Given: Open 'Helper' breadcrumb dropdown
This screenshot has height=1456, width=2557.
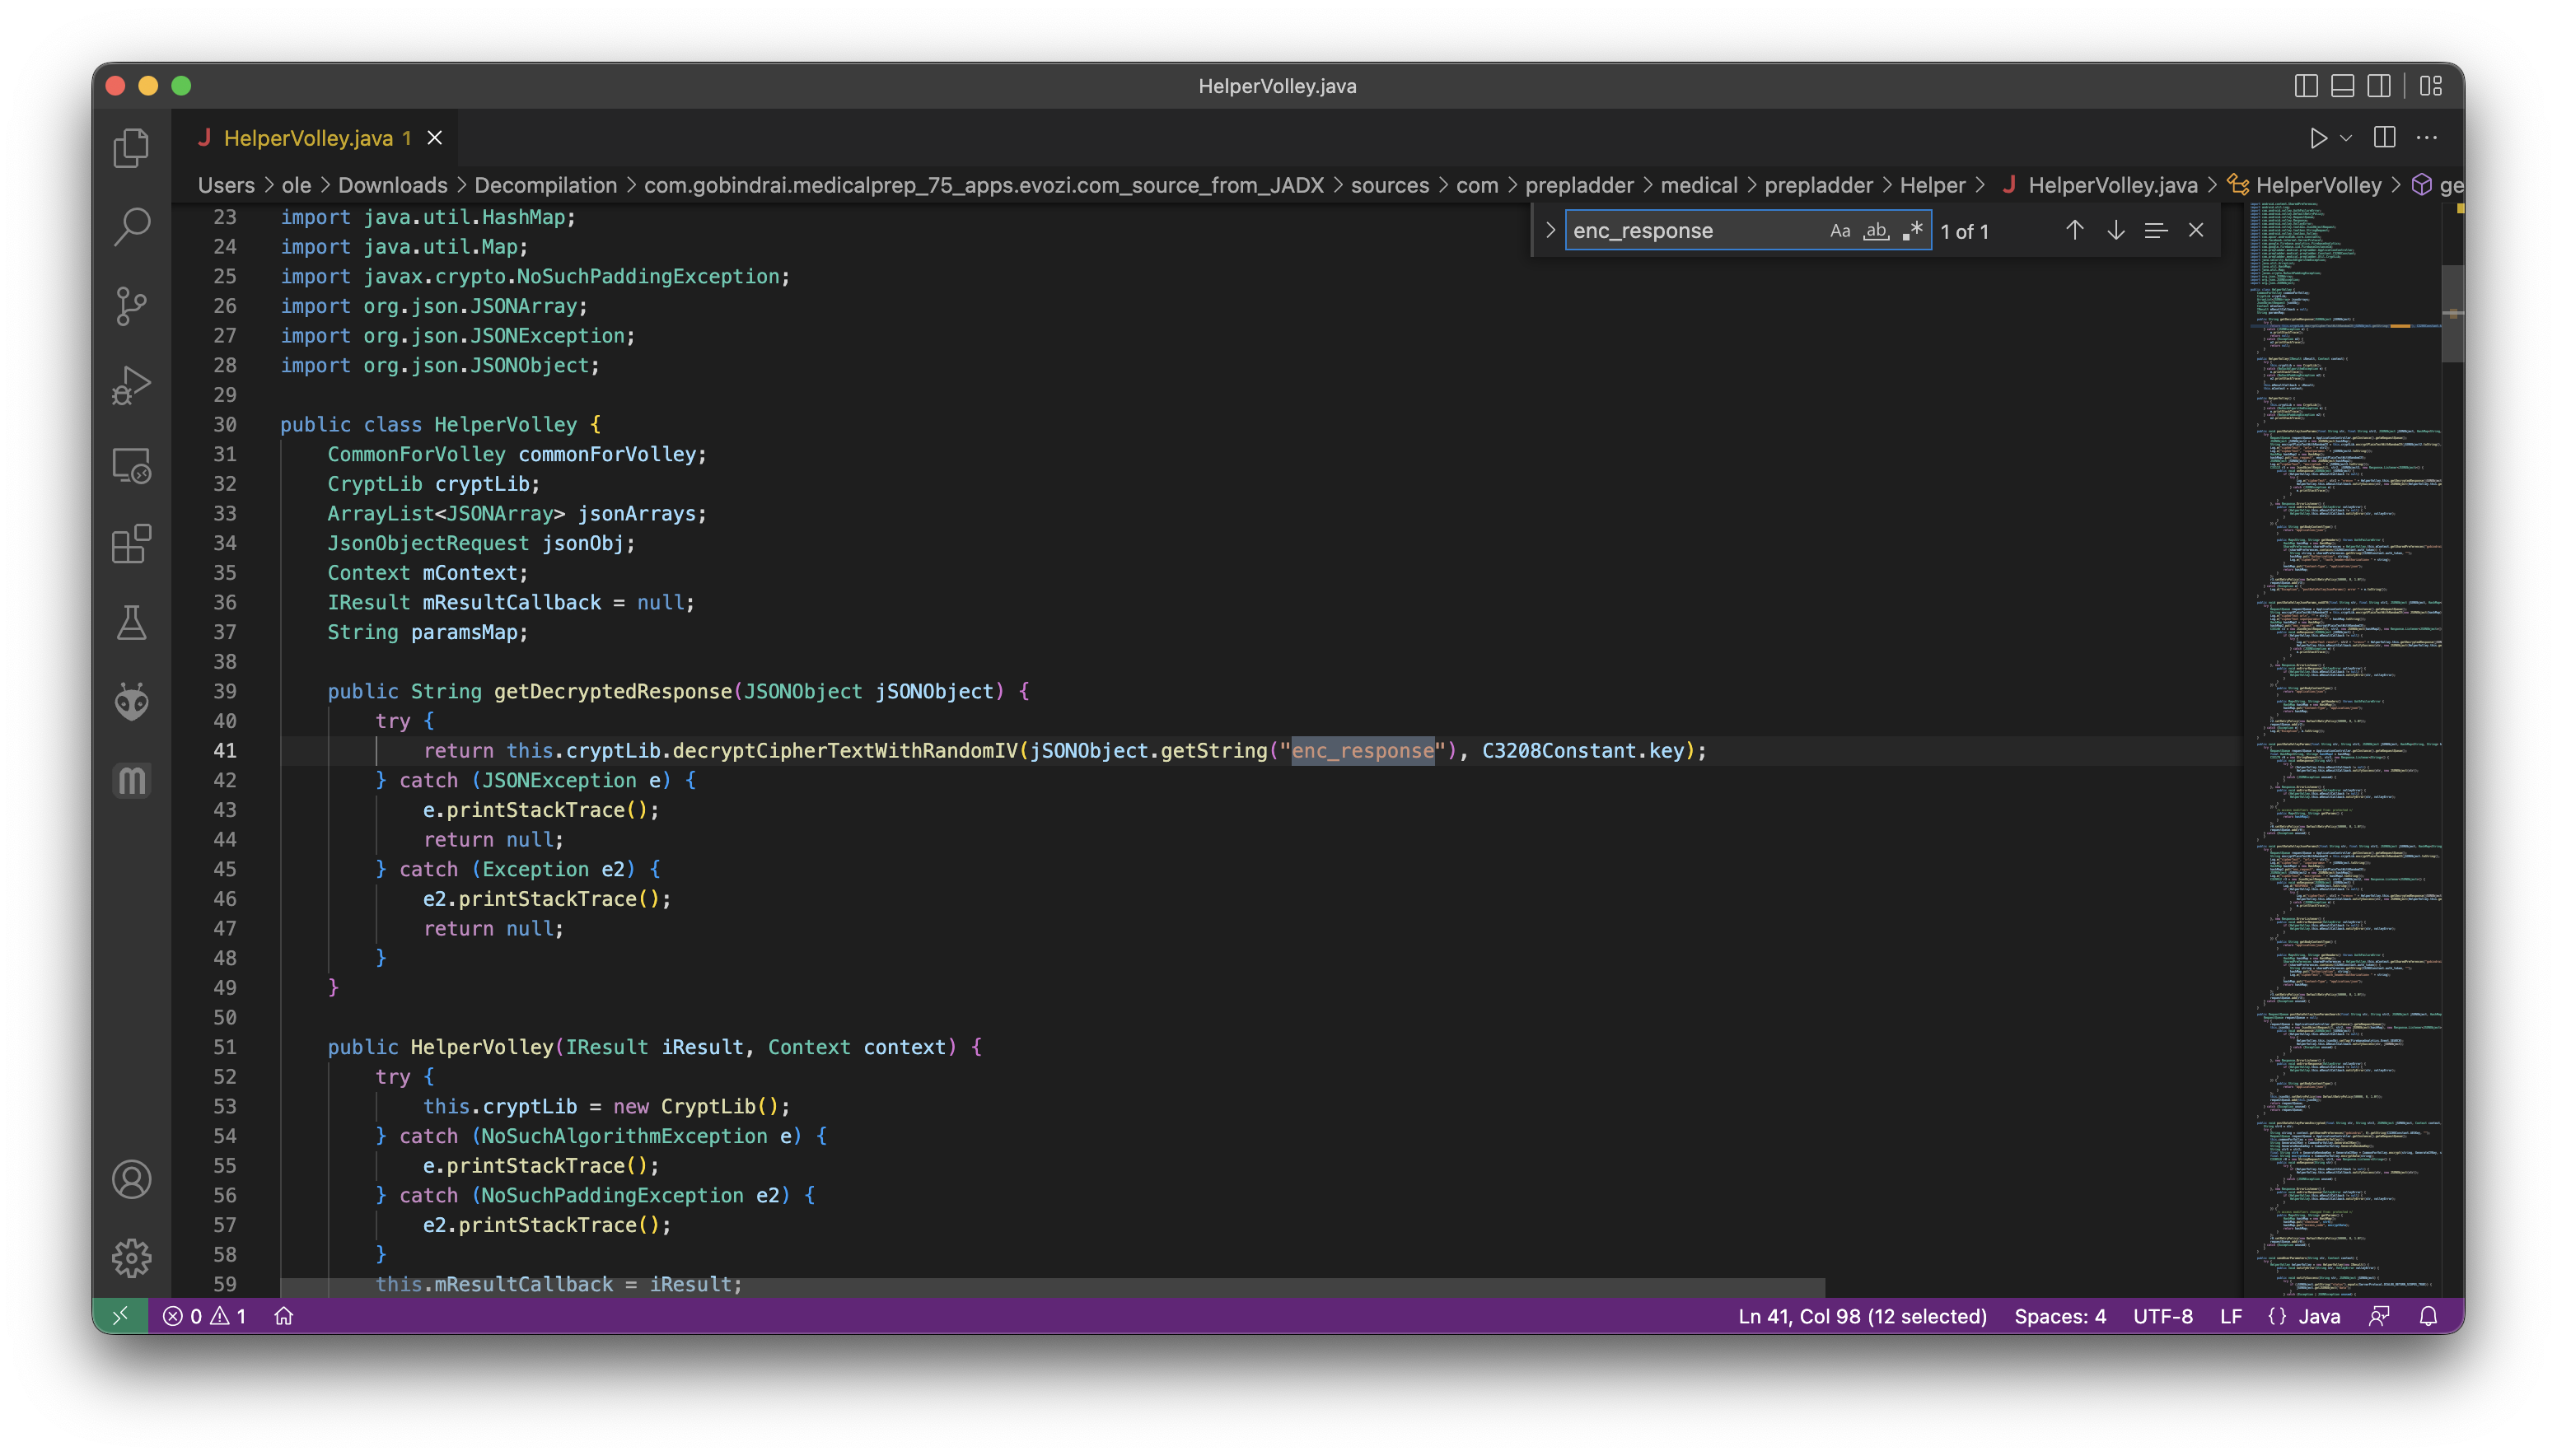Looking at the screenshot, I should (x=1932, y=185).
